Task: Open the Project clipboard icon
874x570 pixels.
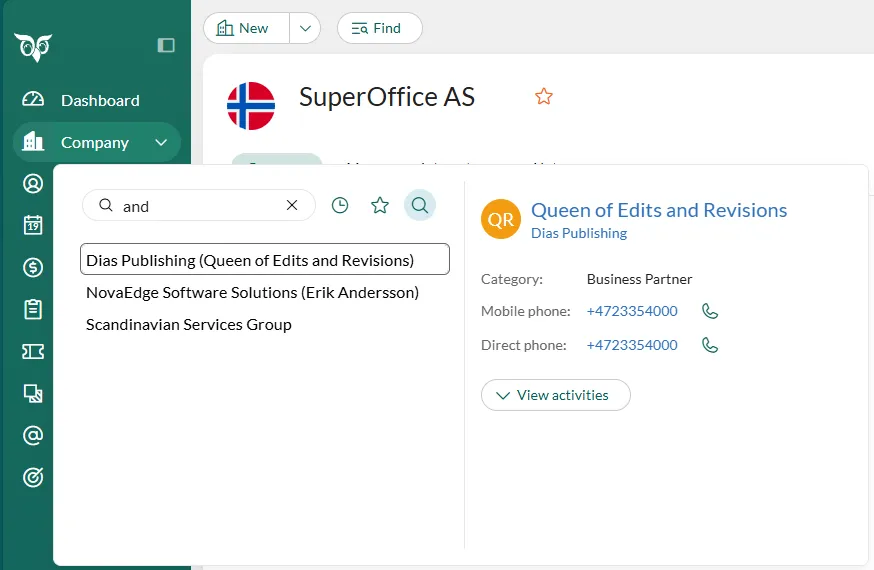Action: click(x=33, y=309)
